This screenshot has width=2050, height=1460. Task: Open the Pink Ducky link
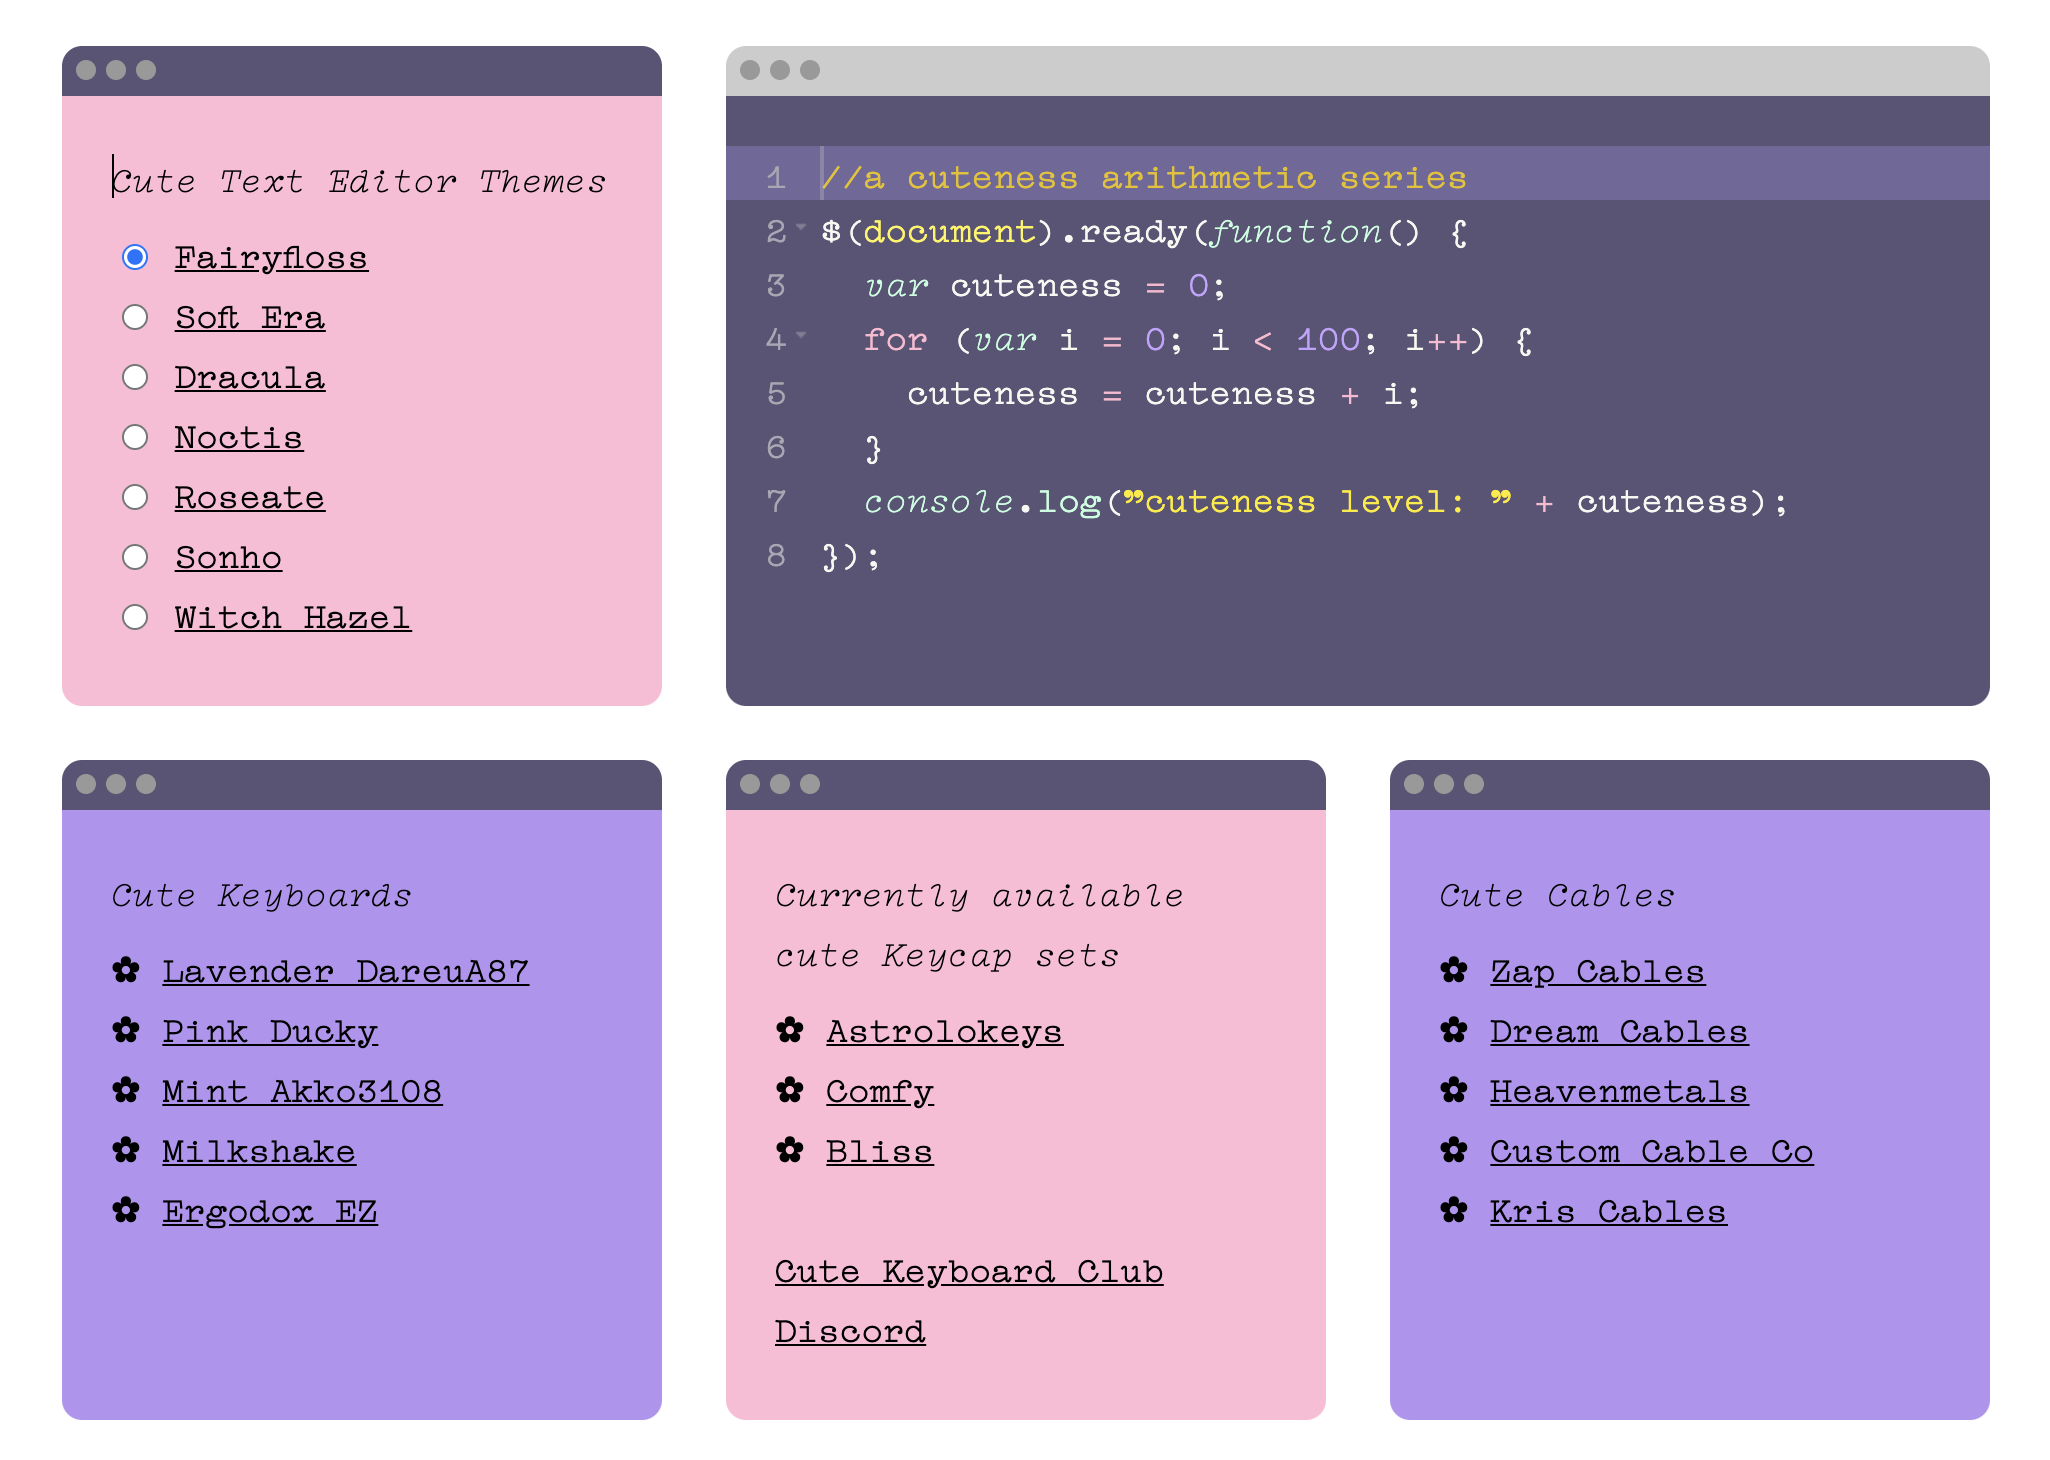pyautogui.click(x=270, y=1032)
